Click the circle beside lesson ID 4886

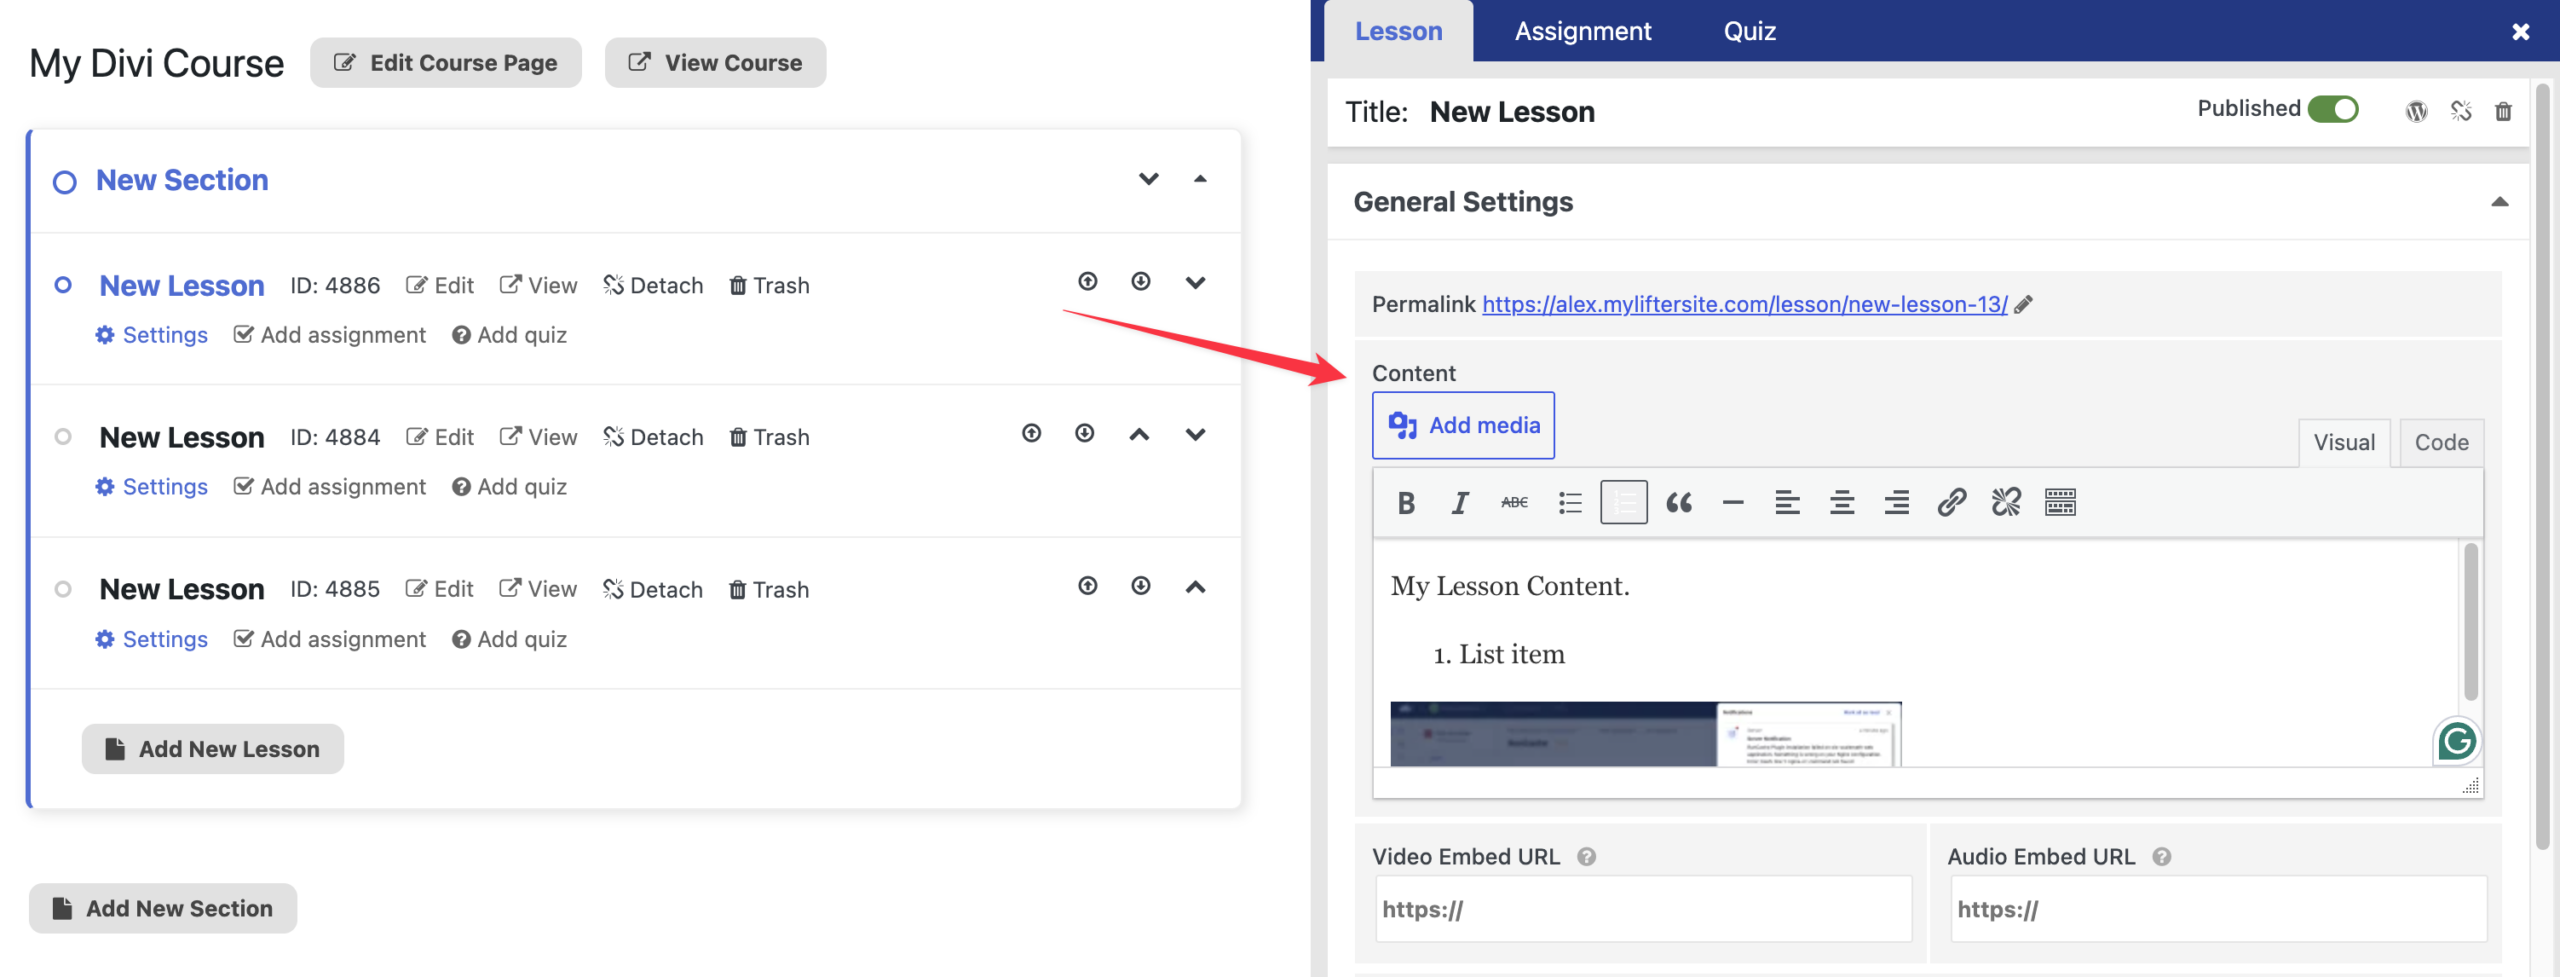(62, 285)
